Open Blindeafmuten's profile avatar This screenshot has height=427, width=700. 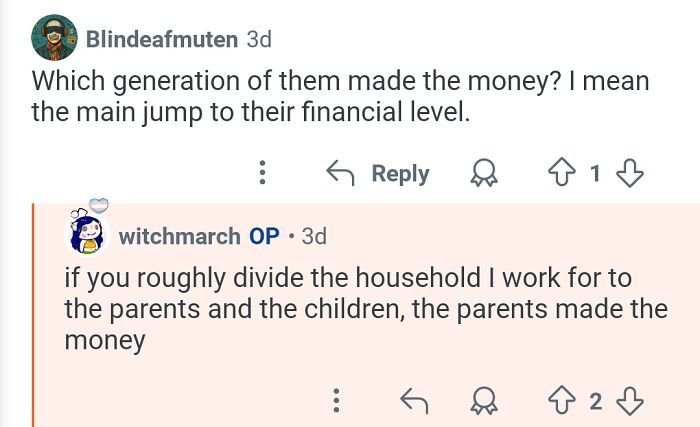[54, 38]
